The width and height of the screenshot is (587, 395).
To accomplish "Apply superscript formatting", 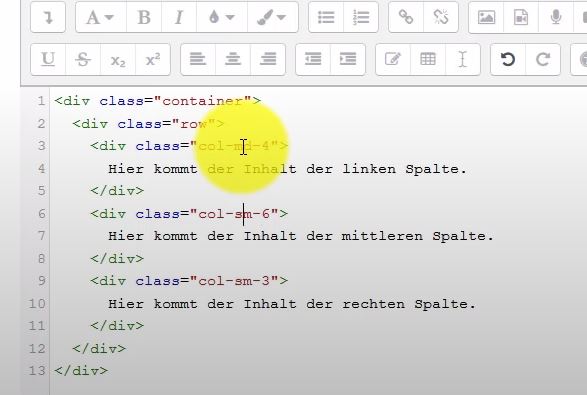I will click(153, 59).
